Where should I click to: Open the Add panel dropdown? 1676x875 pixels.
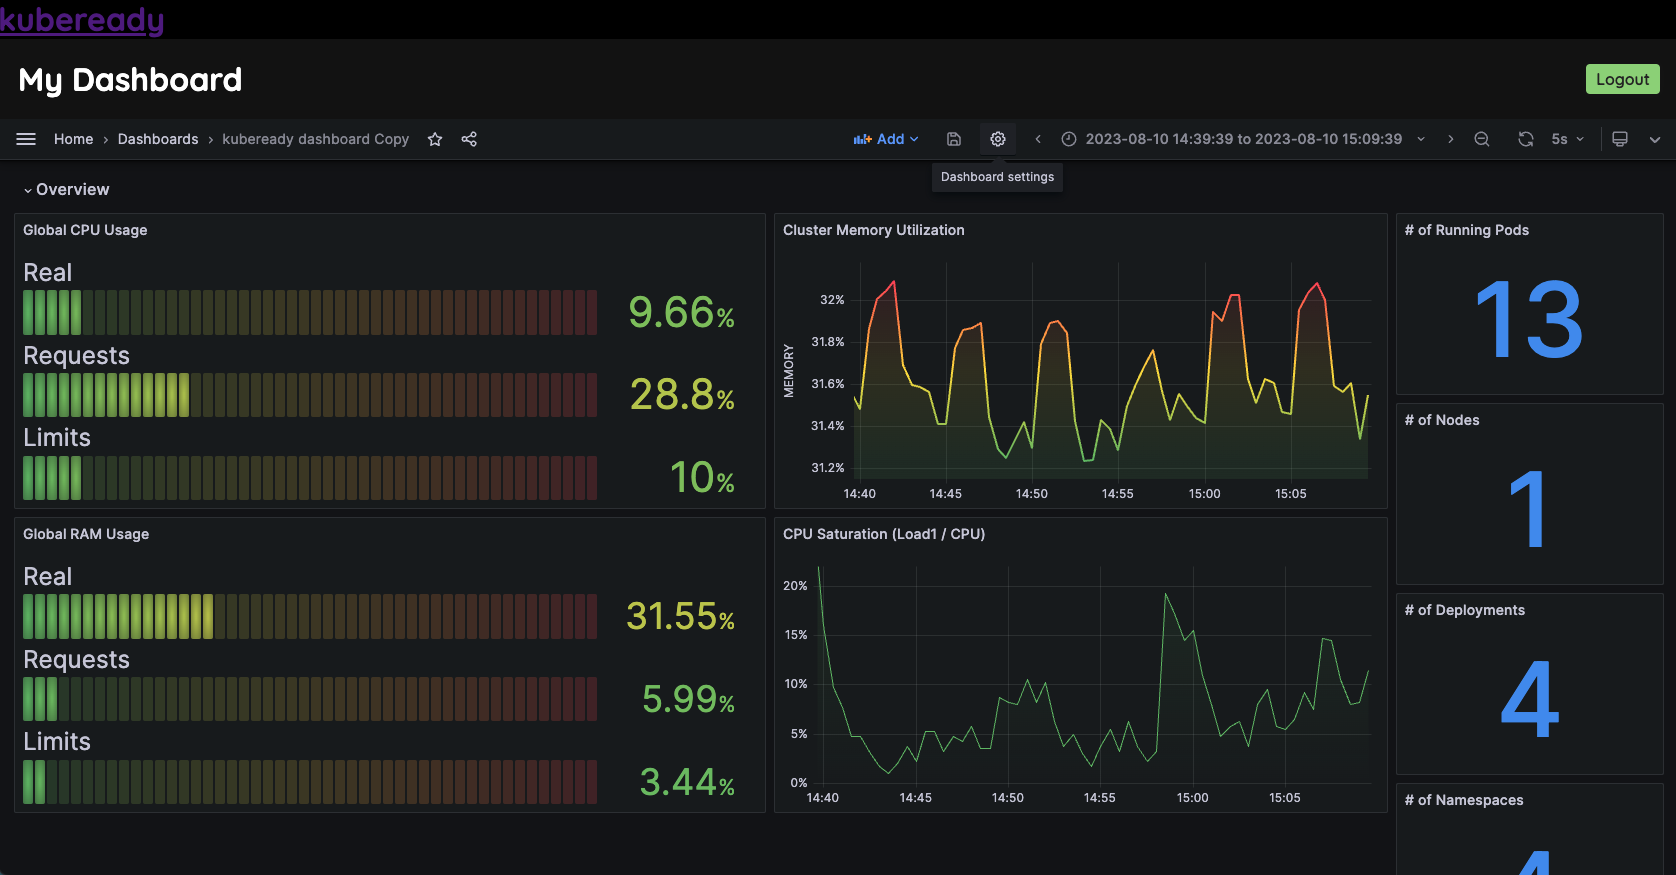(x=886, y=139)
